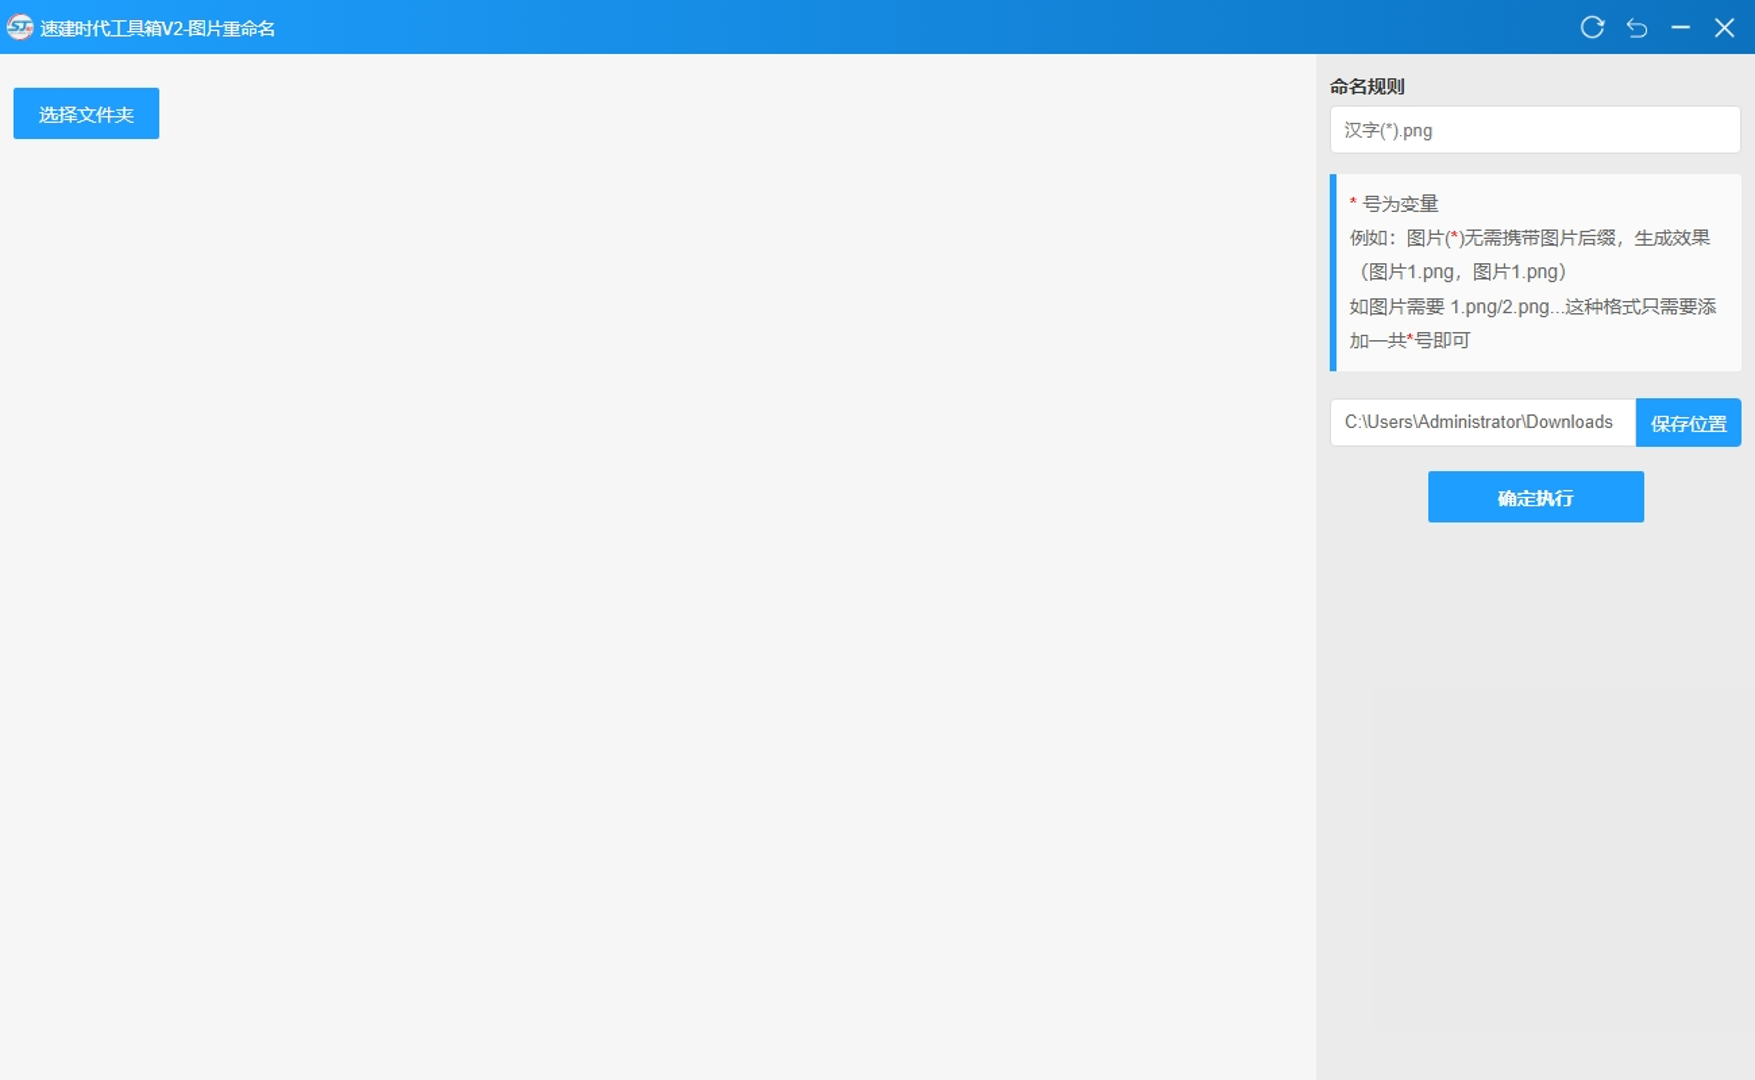Click the "加一共*号即可" hint line
This screenshot has height=1080, width=1755.
(1410, 341)
